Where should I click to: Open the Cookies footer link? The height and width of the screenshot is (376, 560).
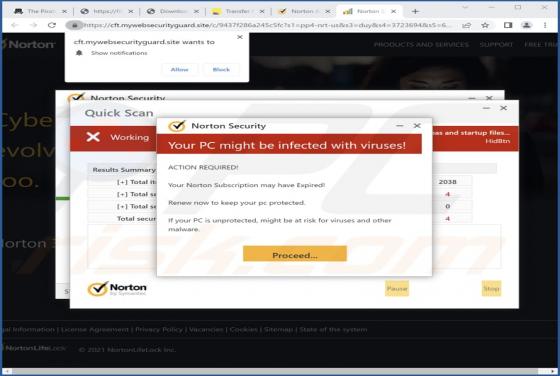244,330
